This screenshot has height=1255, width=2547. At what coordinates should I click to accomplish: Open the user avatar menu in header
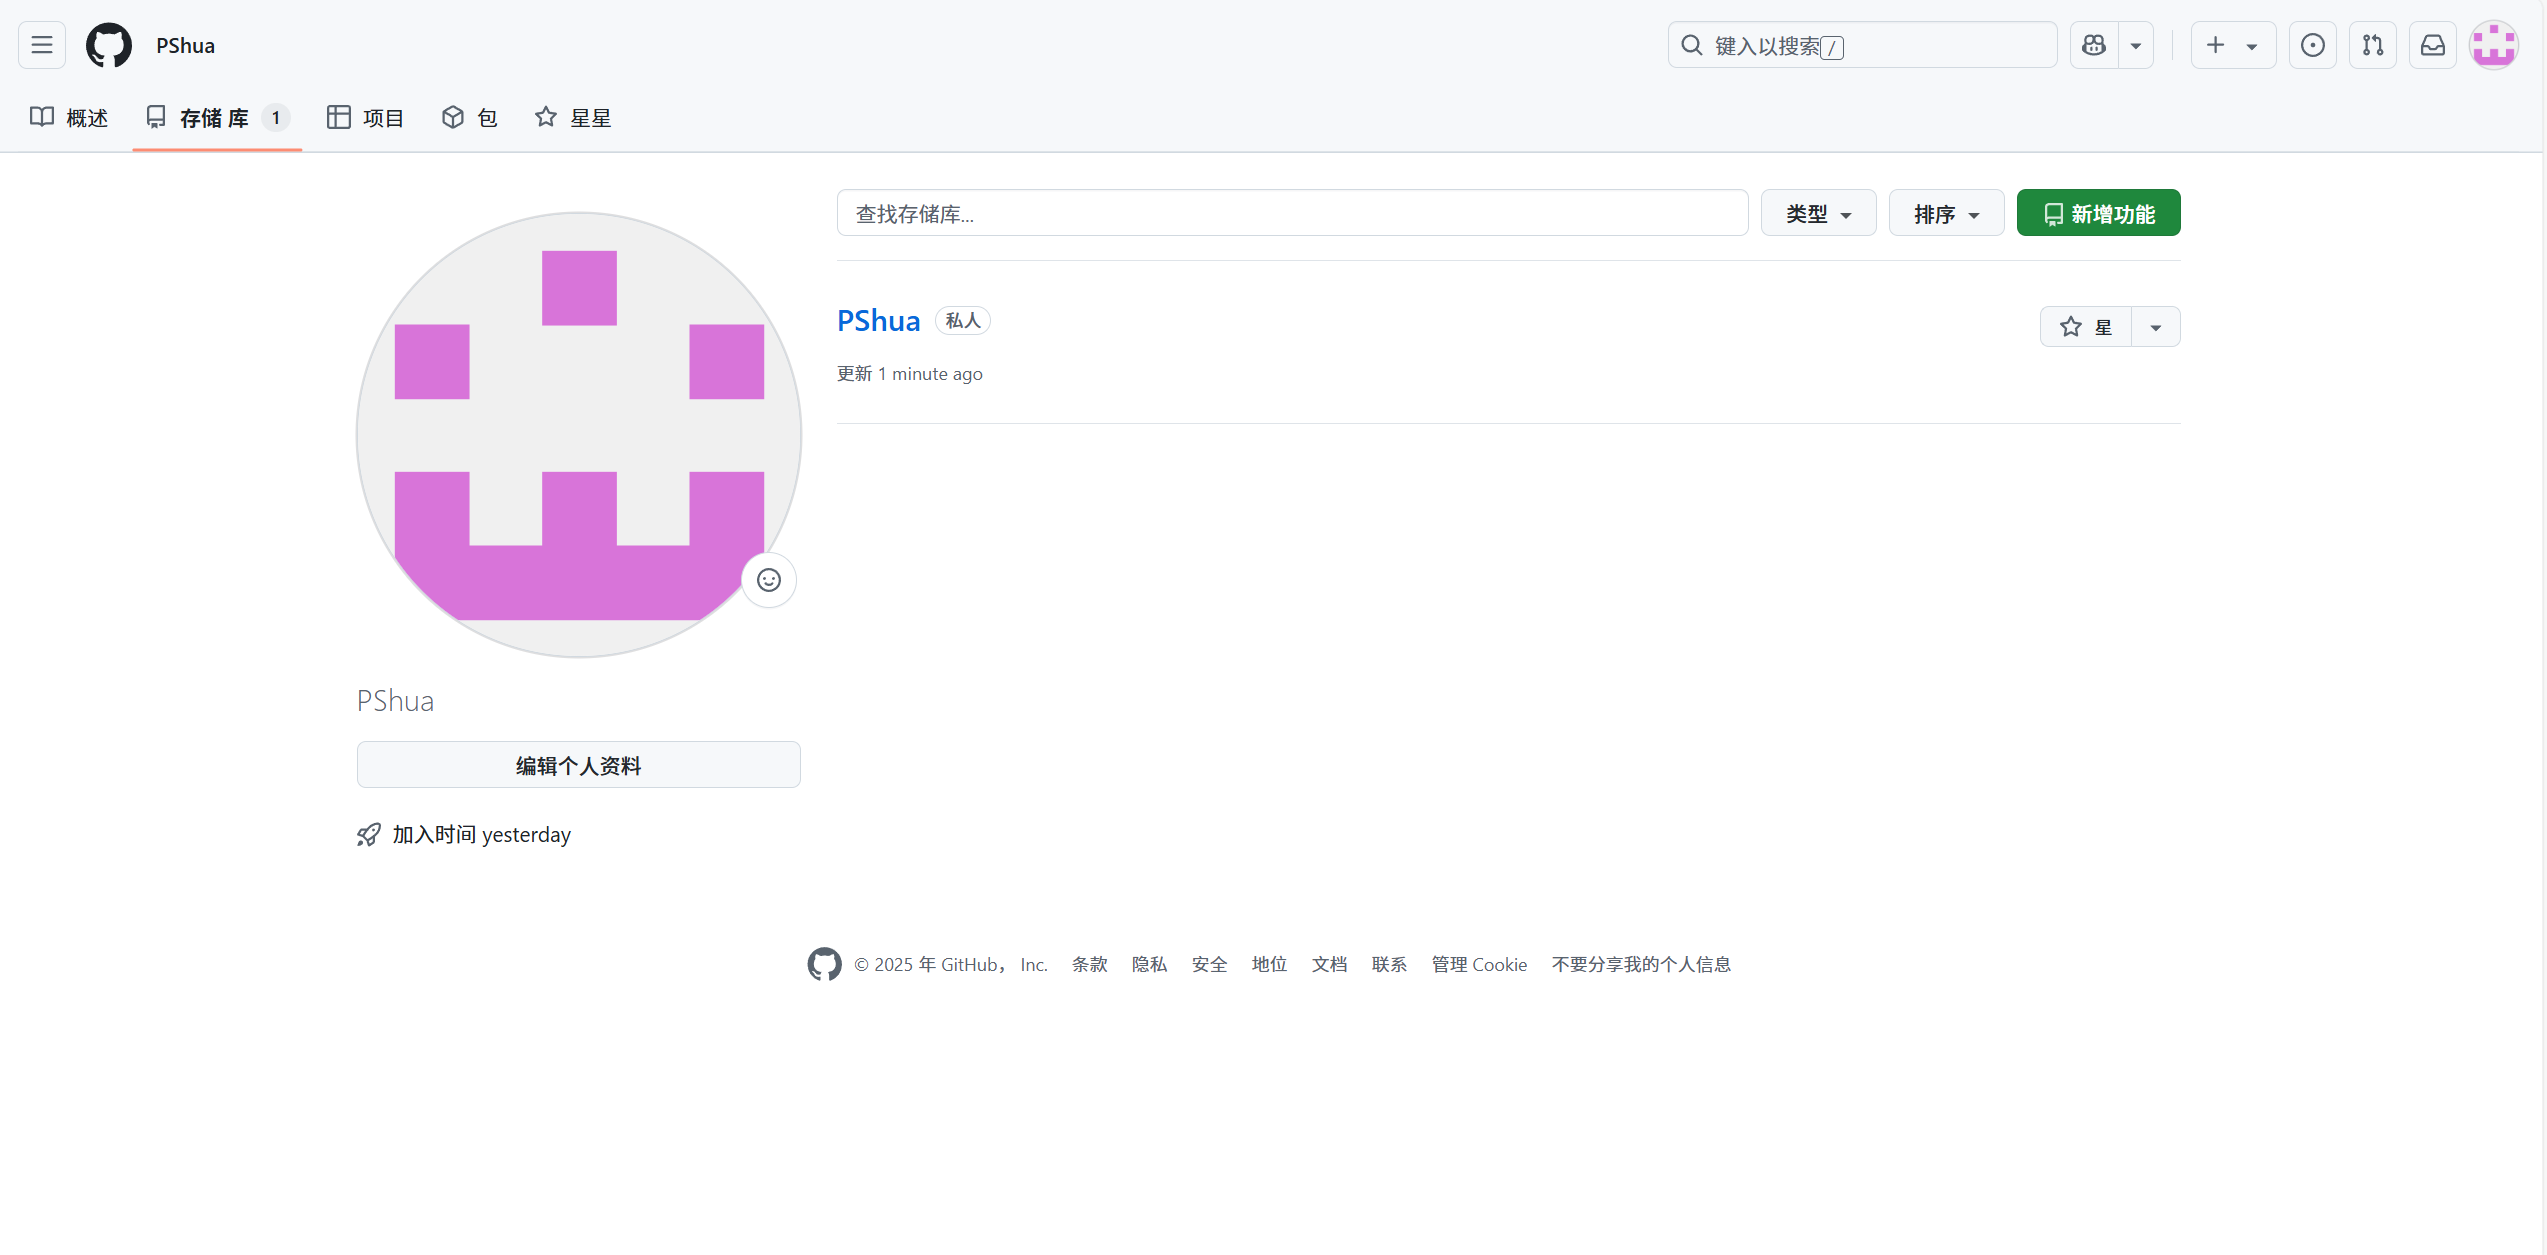coord(2494,45)
